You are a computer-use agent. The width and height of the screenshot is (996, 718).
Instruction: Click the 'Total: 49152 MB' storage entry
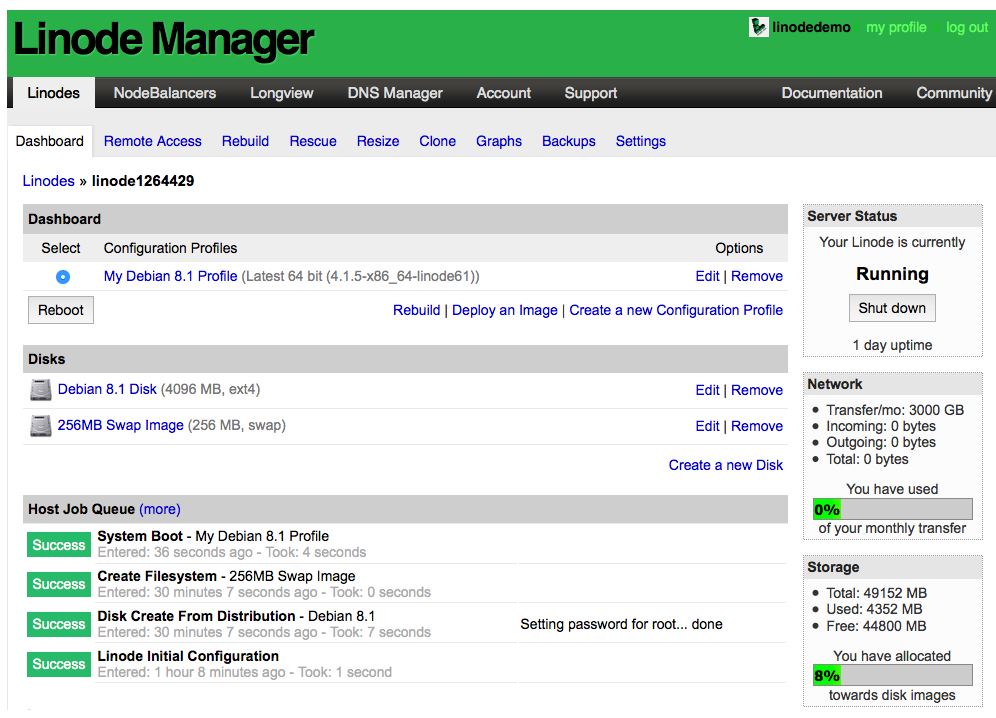(x=876, y=593)
